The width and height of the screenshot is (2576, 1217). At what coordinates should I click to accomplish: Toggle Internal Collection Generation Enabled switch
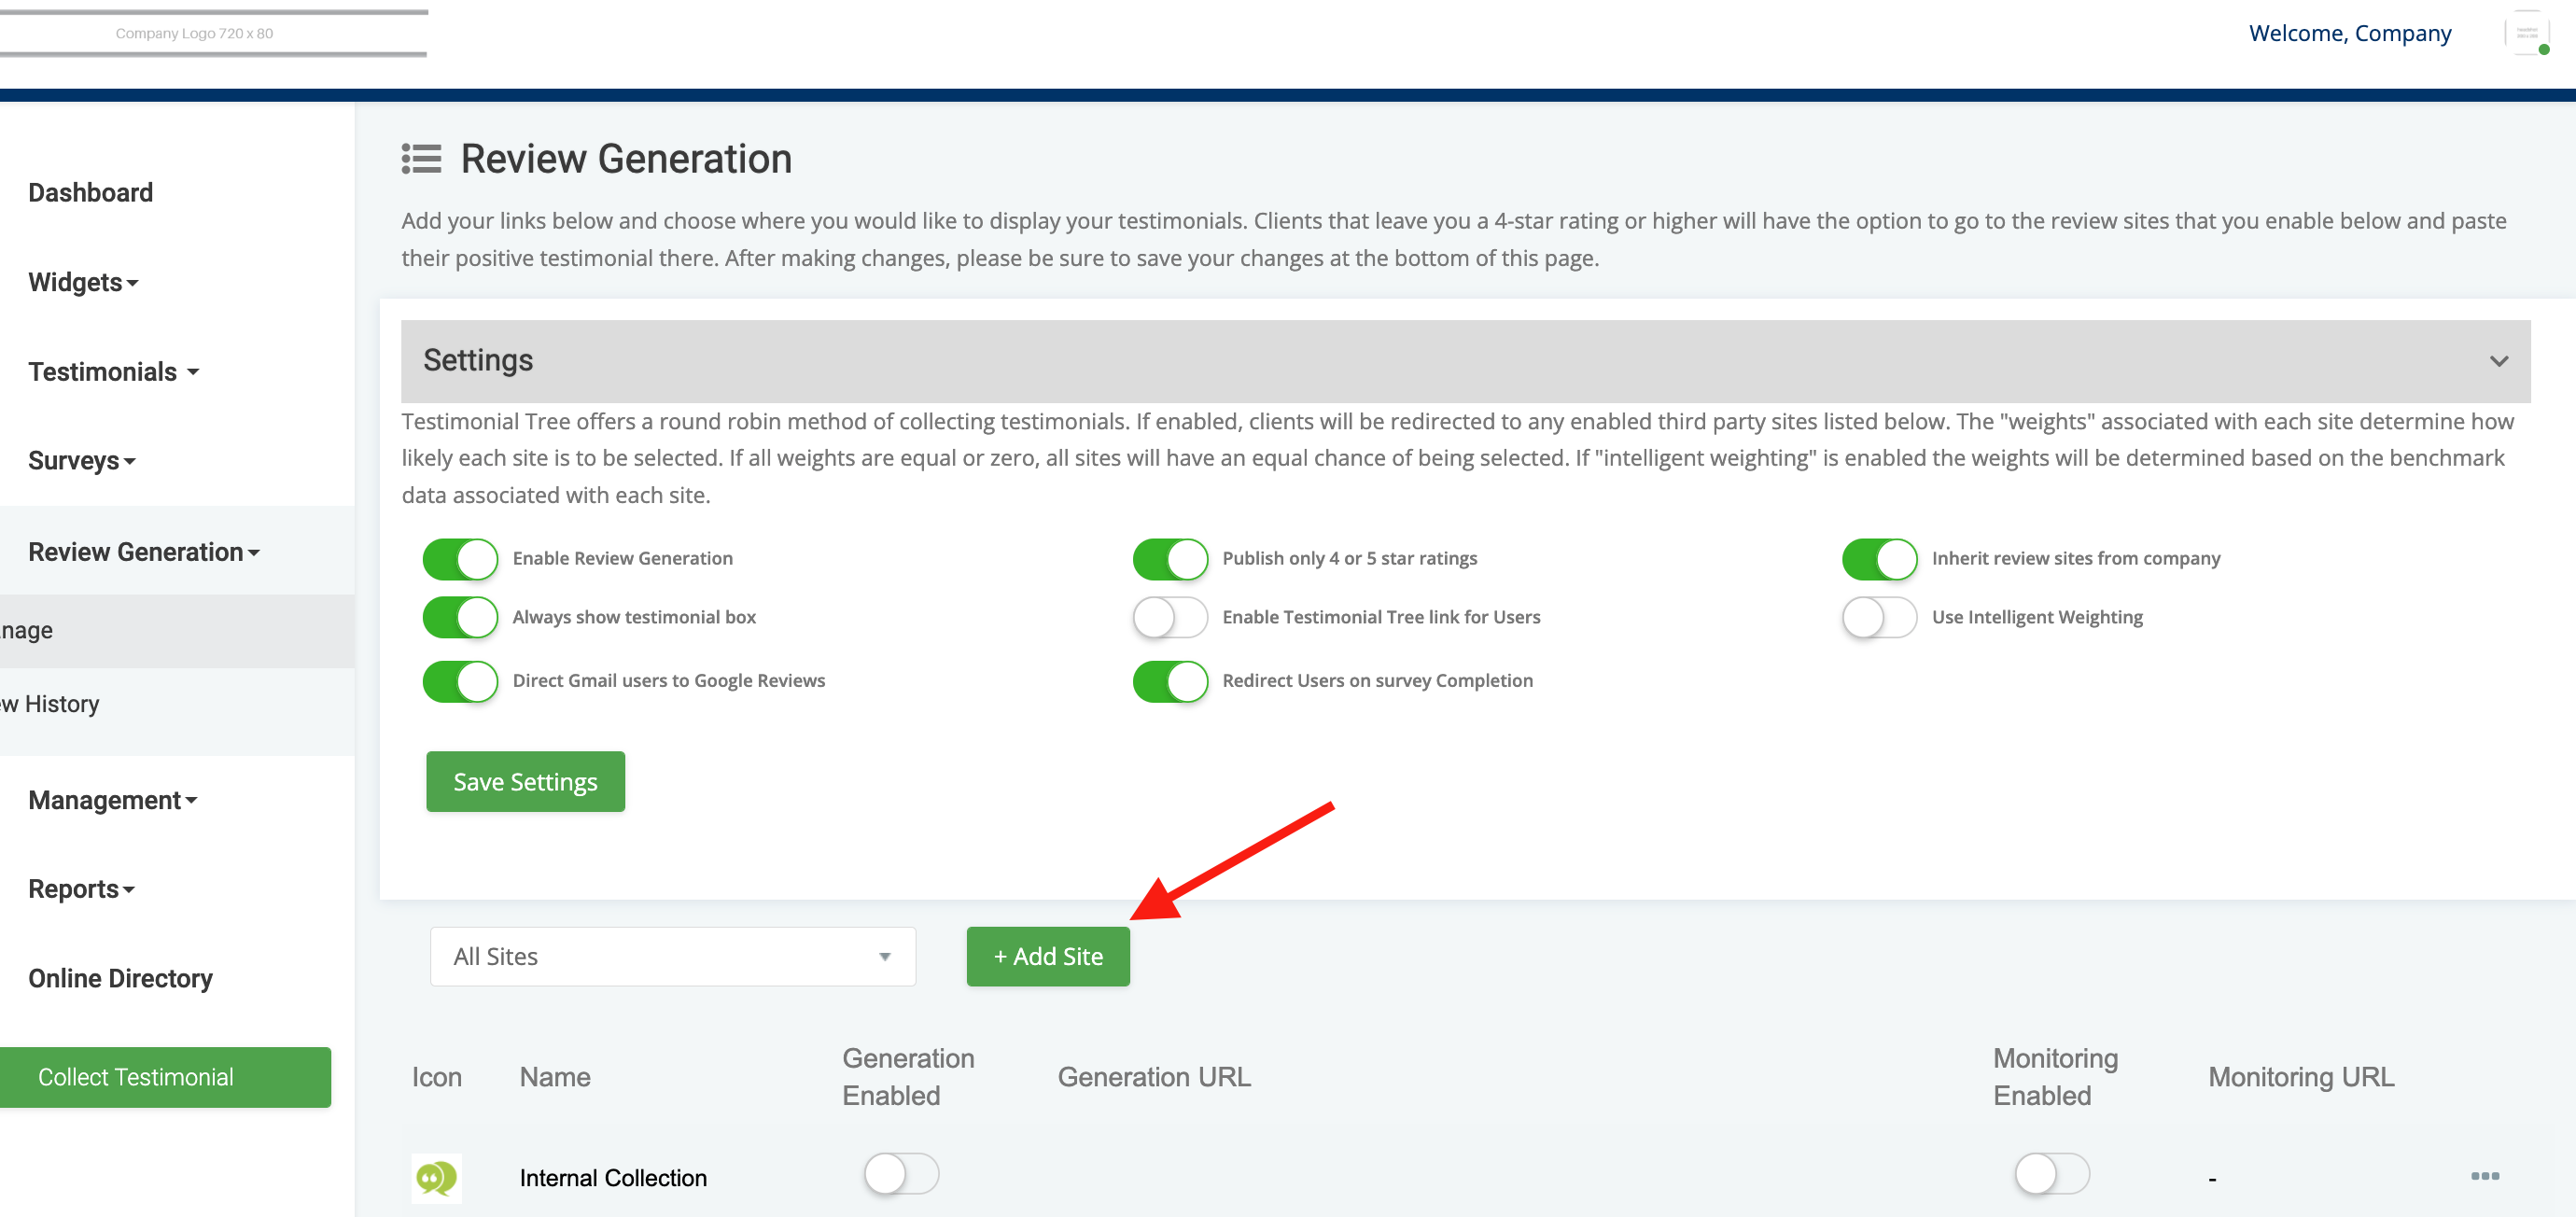[x=901, y=1173]
